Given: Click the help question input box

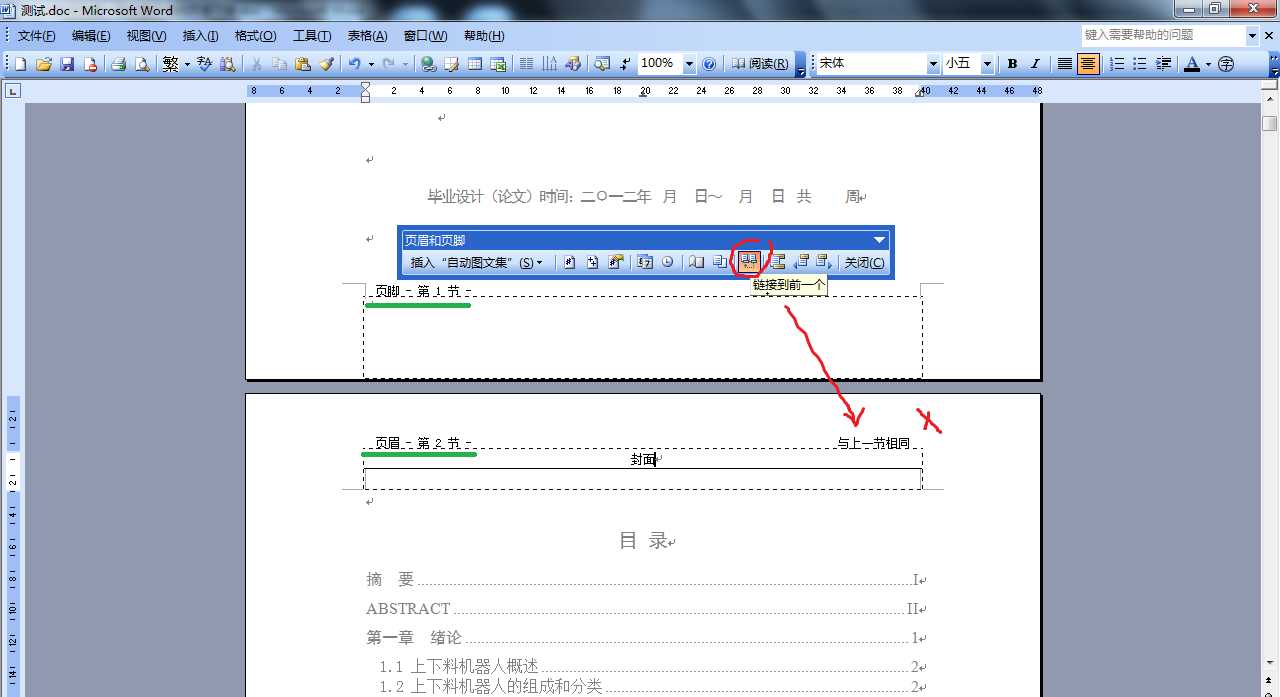Looking at the screenshot, I should 1163,35.
